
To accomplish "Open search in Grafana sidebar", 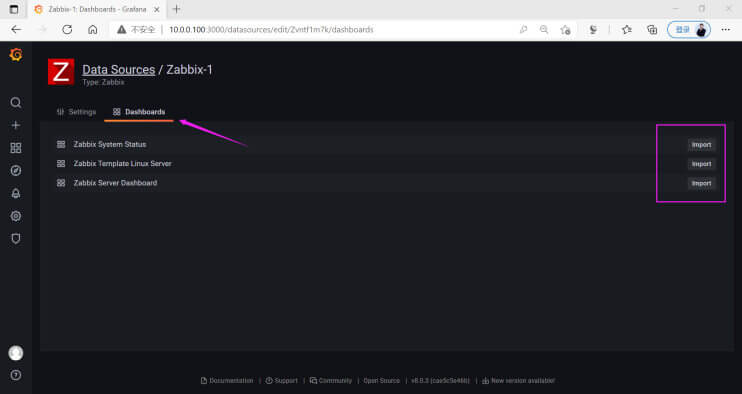I will pos(16,103).
